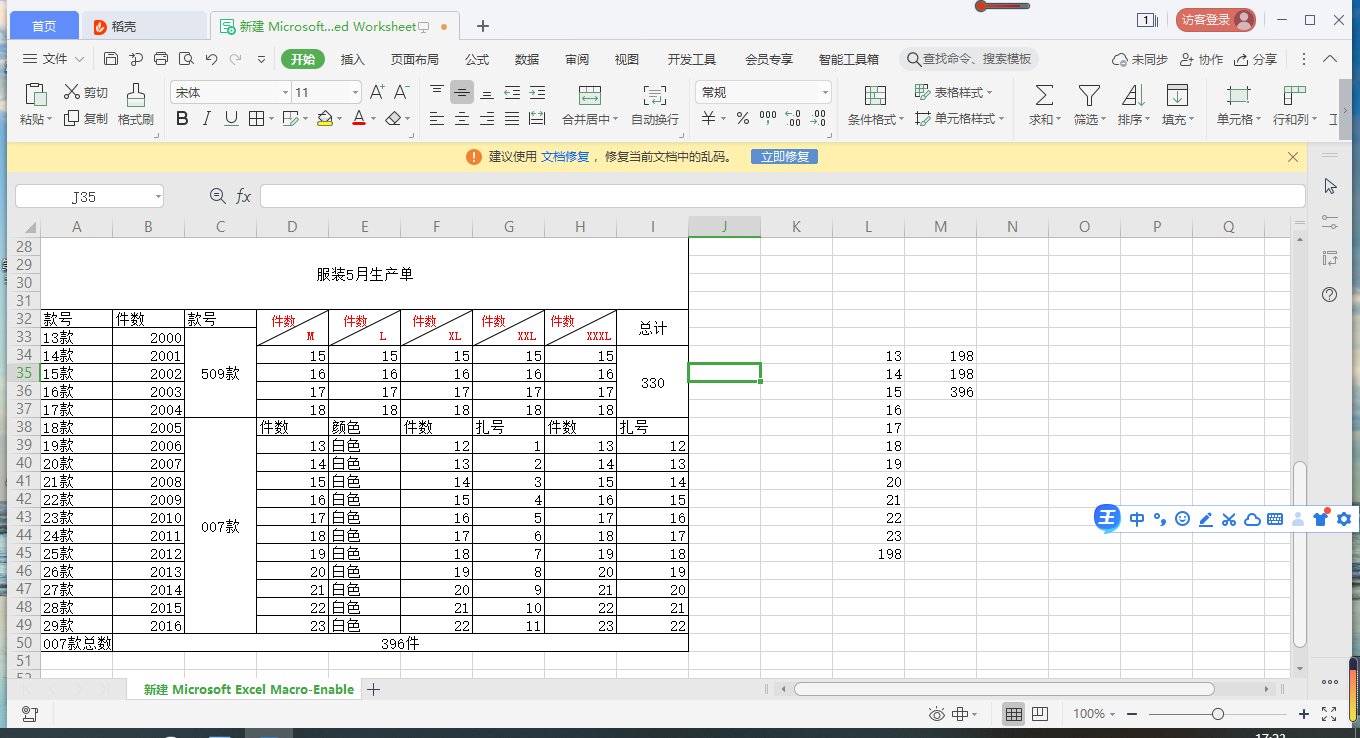
Task: Click the Undo arrow icon
Action: (x=211, y=59)
